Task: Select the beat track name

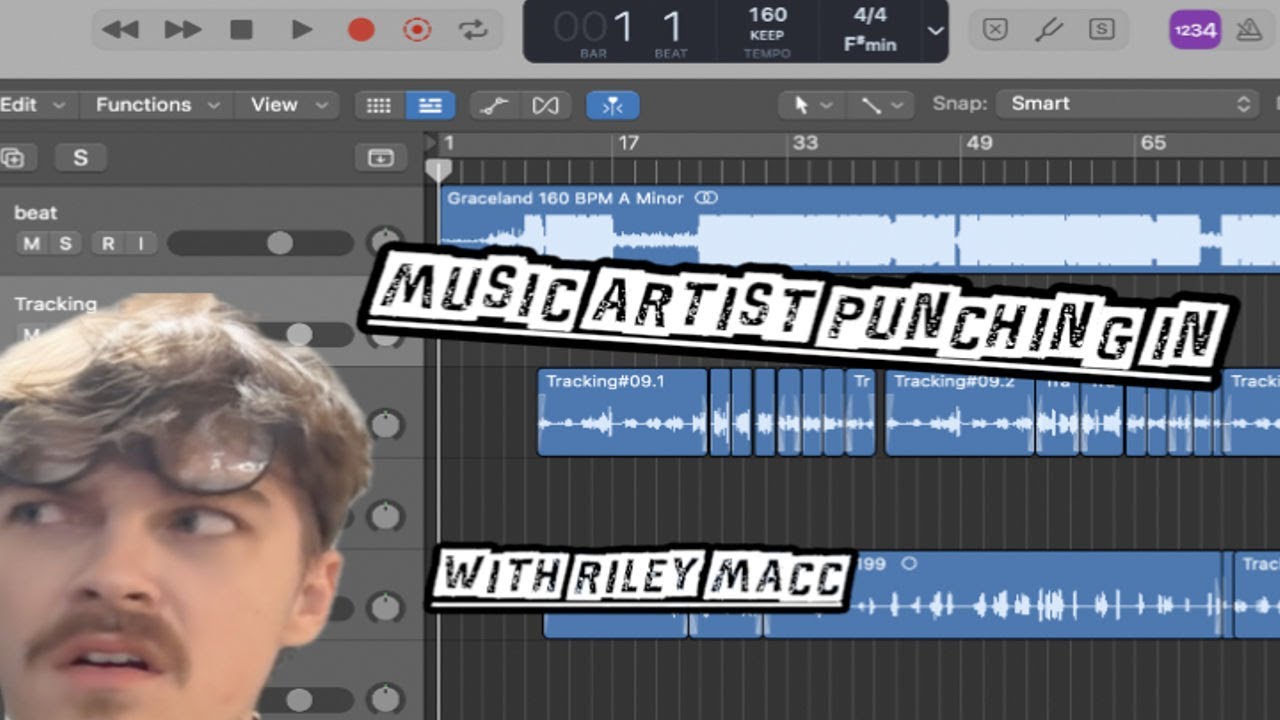Action: click(x=35, y=212)
